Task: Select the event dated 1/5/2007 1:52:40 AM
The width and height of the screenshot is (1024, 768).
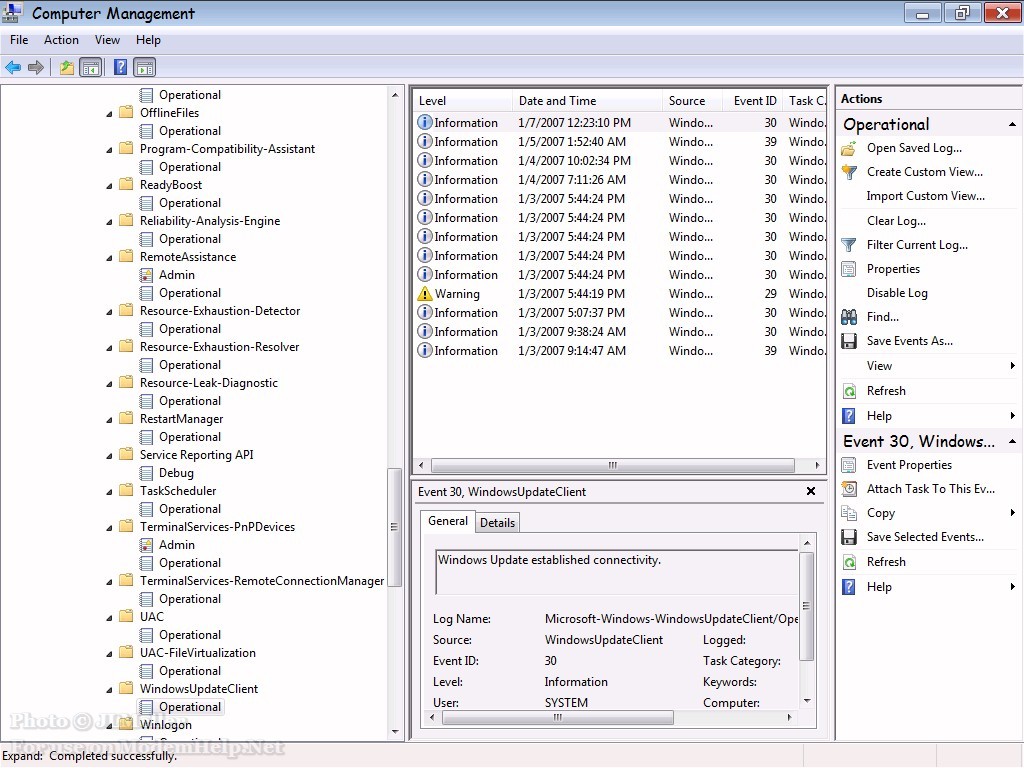Action: (620, 142)
